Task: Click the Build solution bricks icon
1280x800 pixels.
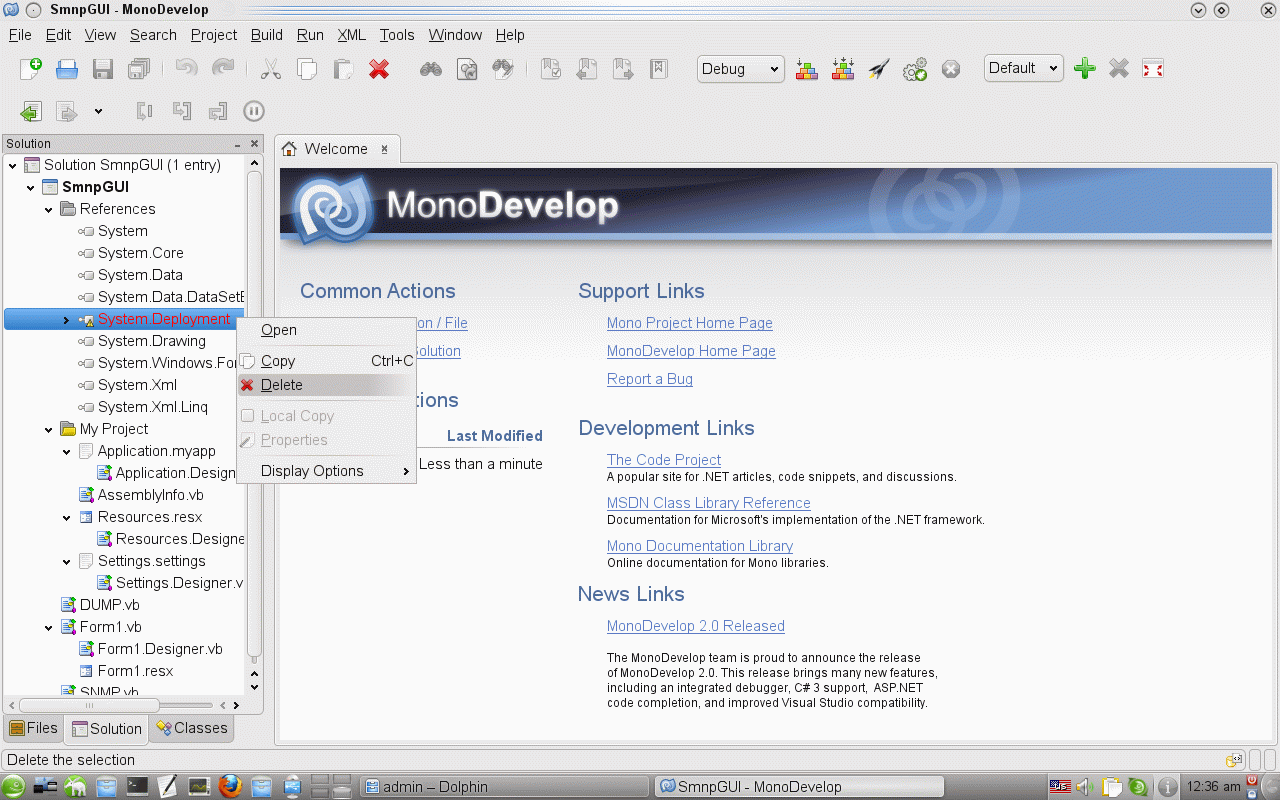Action: (x=807, y=69)
